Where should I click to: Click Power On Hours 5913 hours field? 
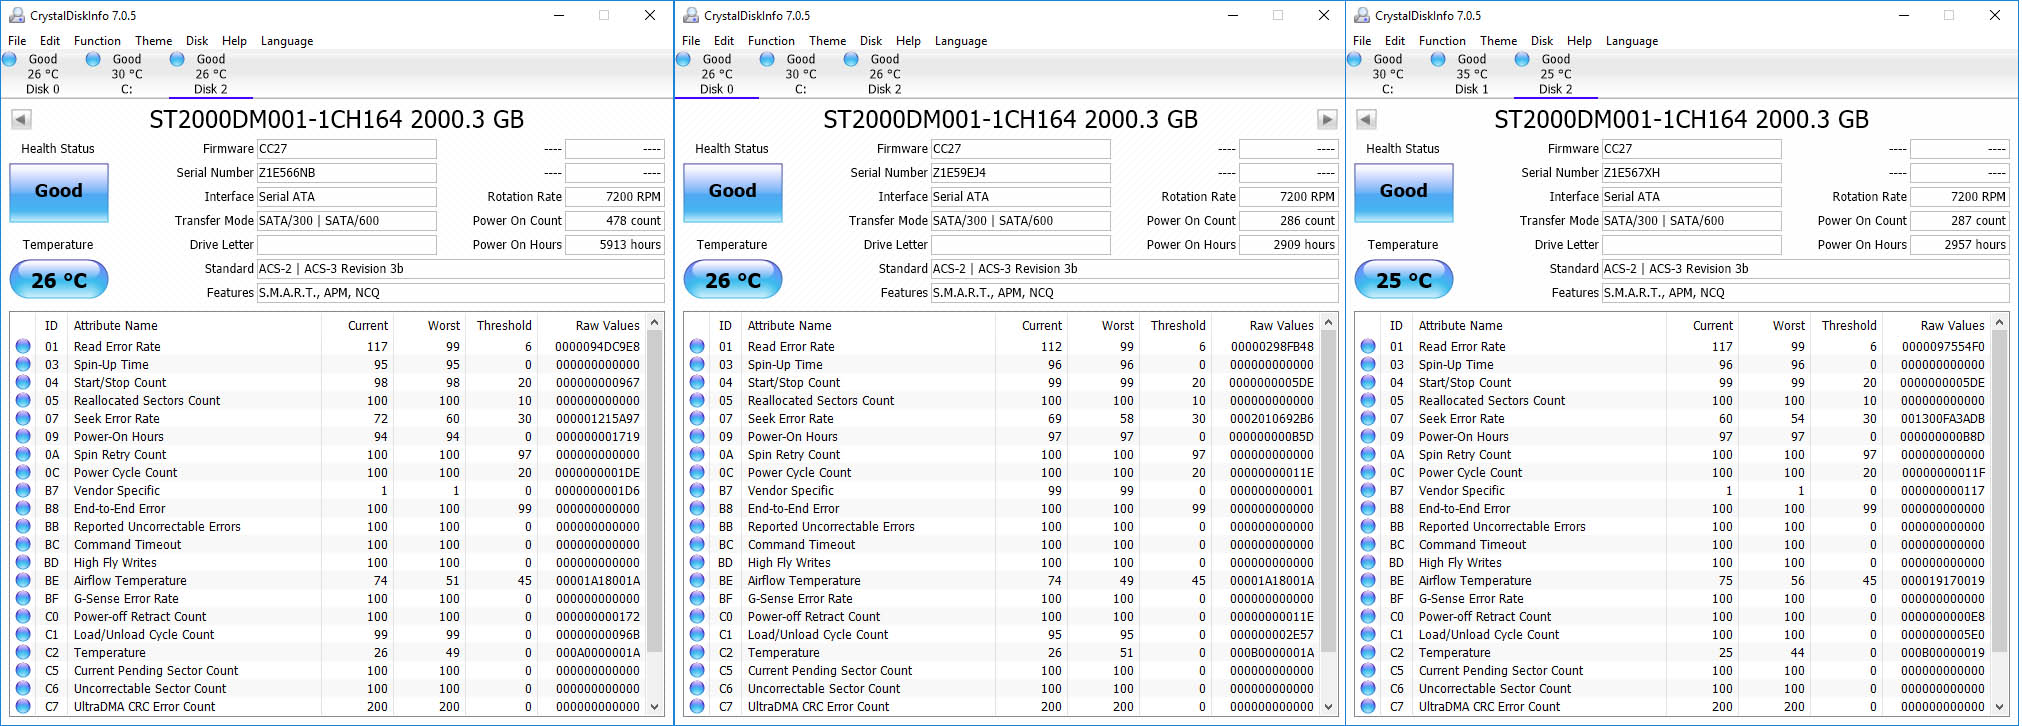(x=614, y=244)
